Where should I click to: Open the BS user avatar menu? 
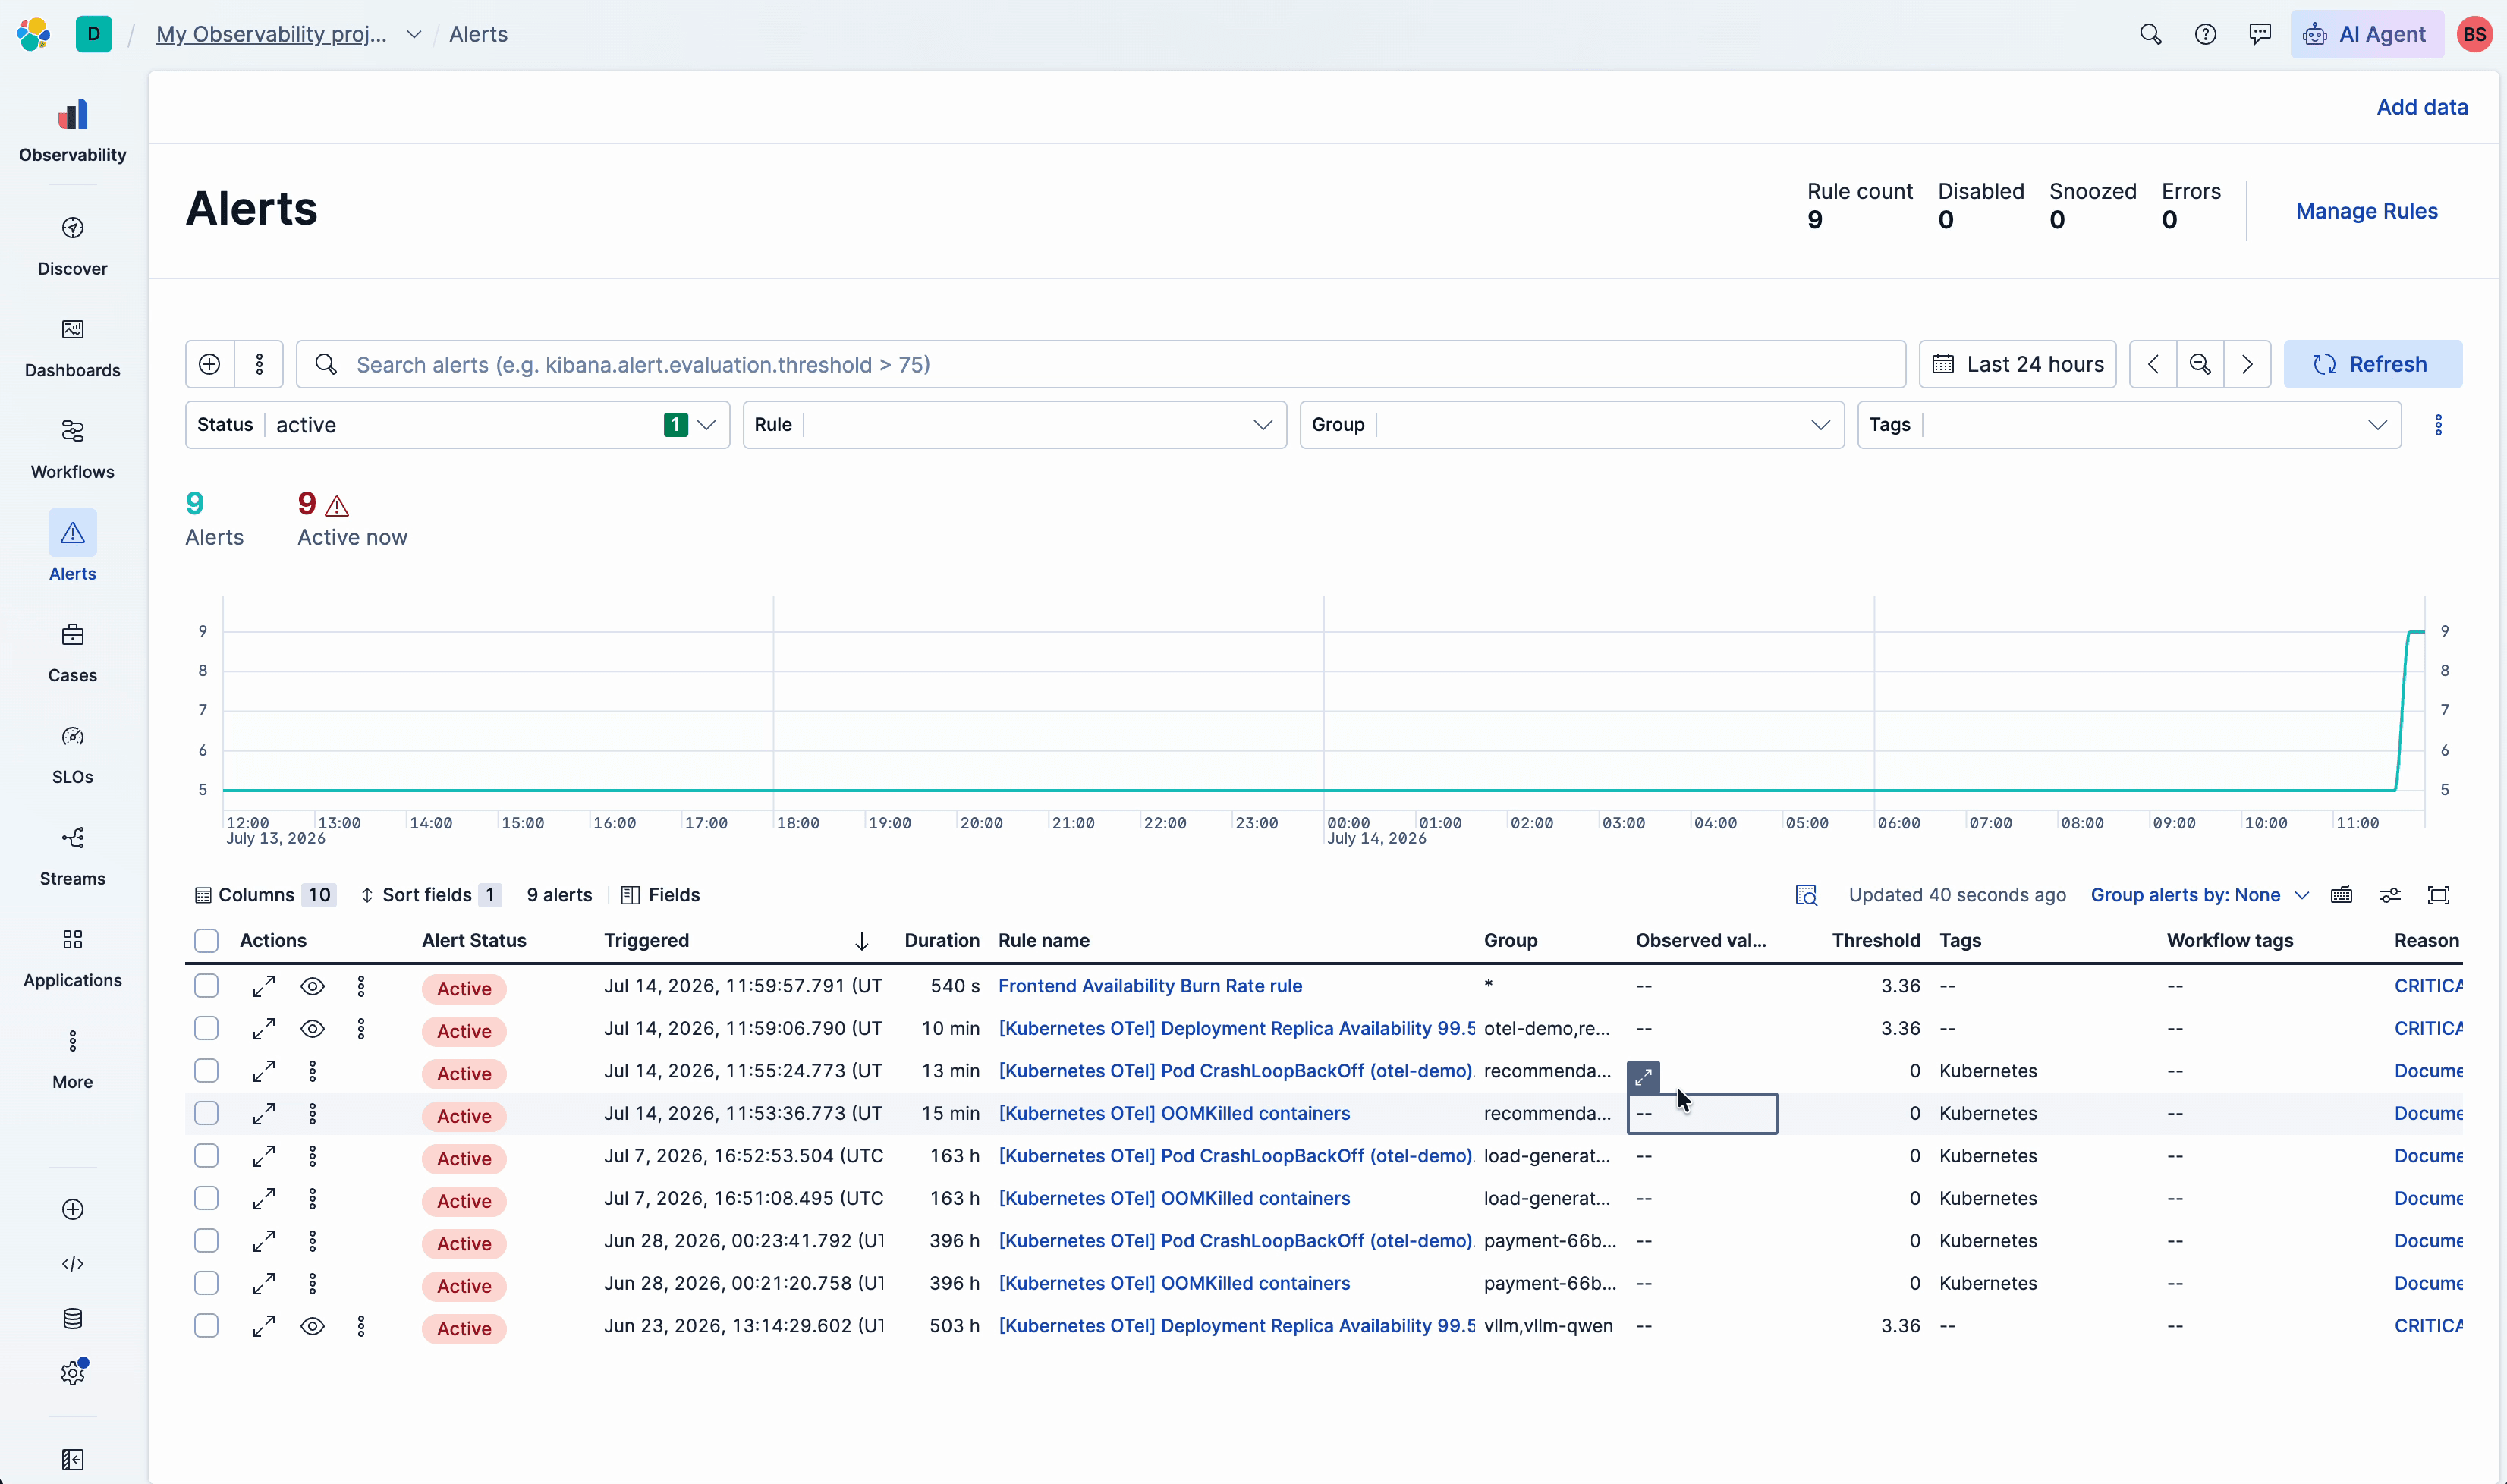(2475, 34)
